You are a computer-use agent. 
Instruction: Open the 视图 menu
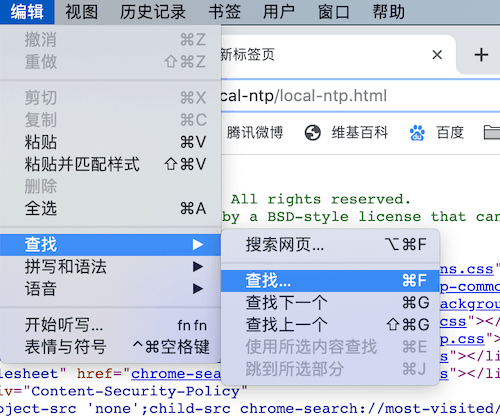(82, 12)
